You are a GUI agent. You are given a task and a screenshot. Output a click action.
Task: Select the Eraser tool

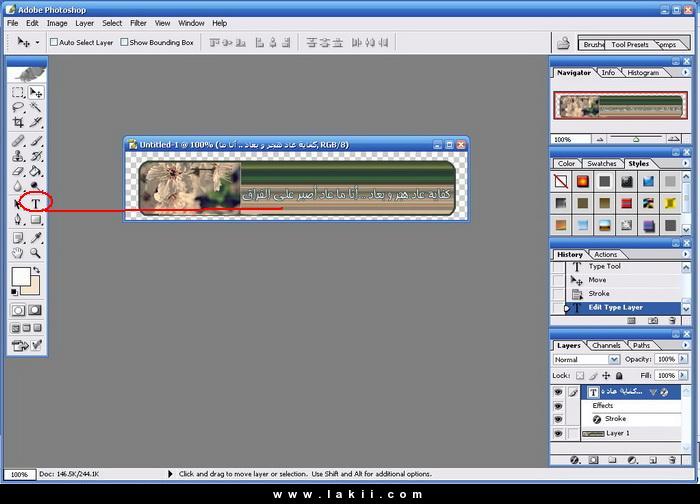tap(18, 171)
